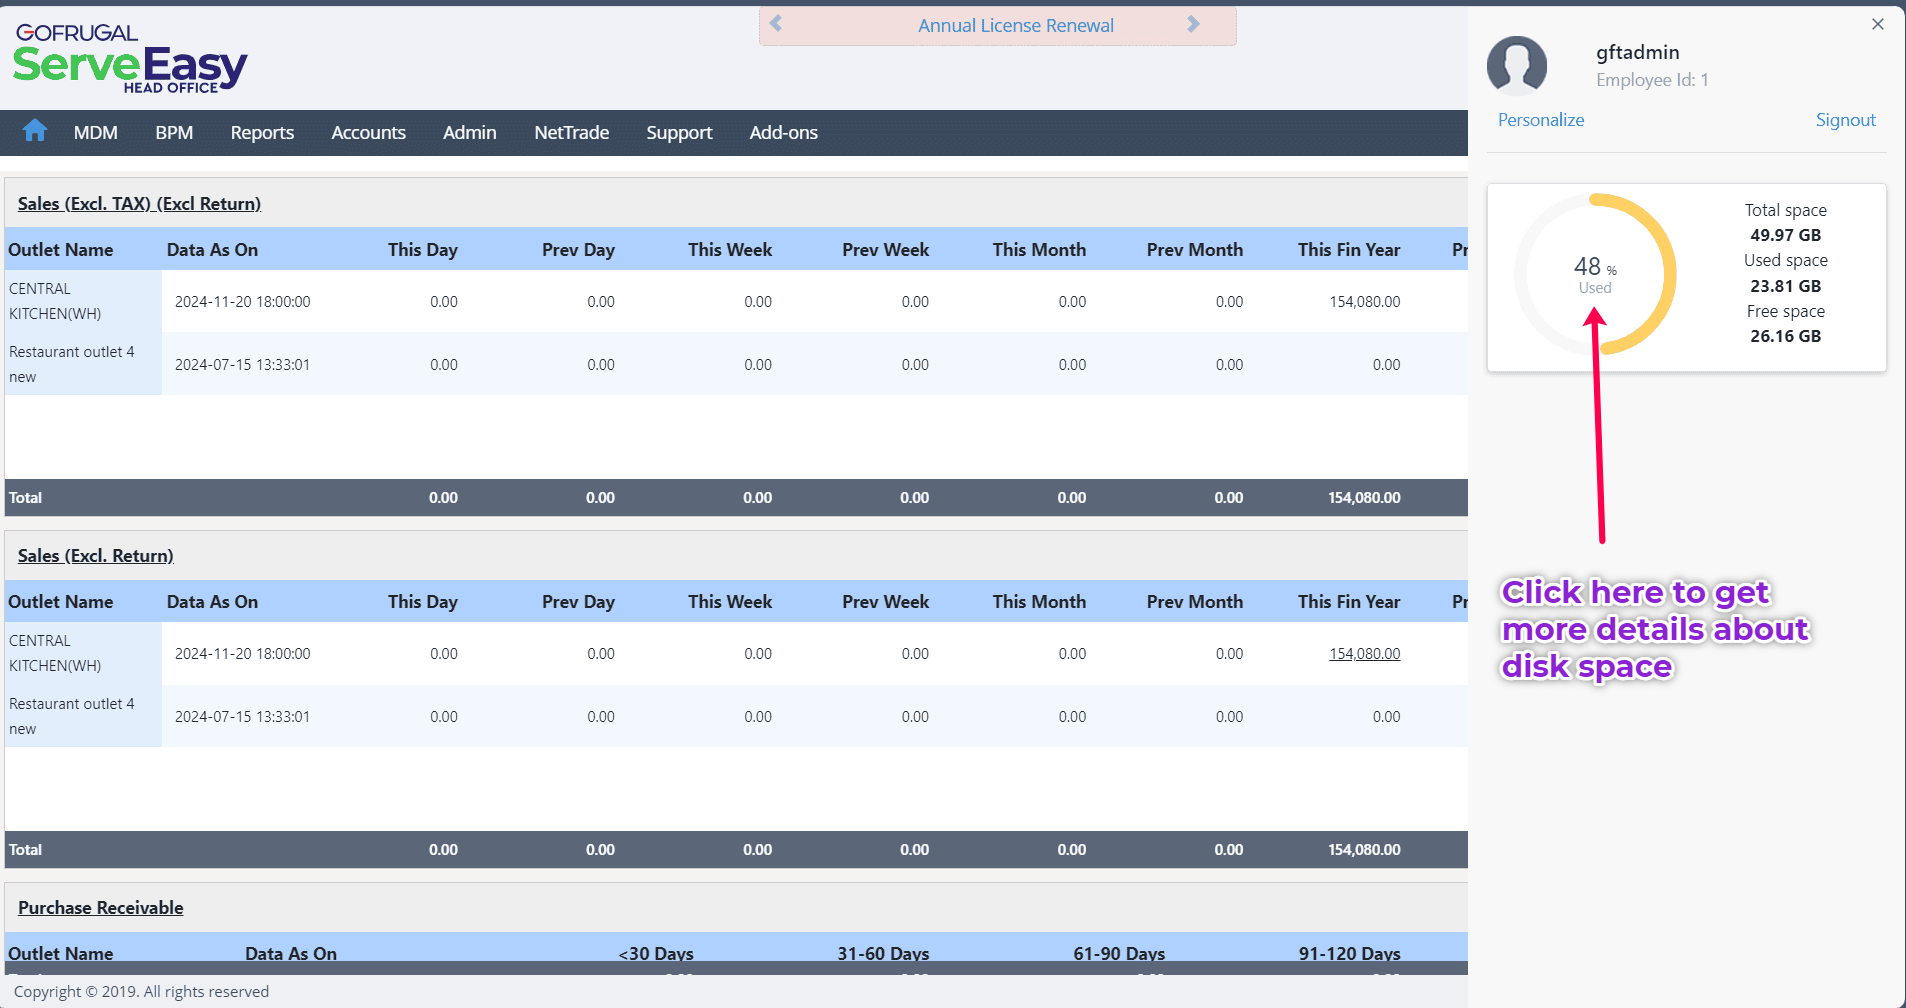Click the 61-90 Days column header

1119,953
